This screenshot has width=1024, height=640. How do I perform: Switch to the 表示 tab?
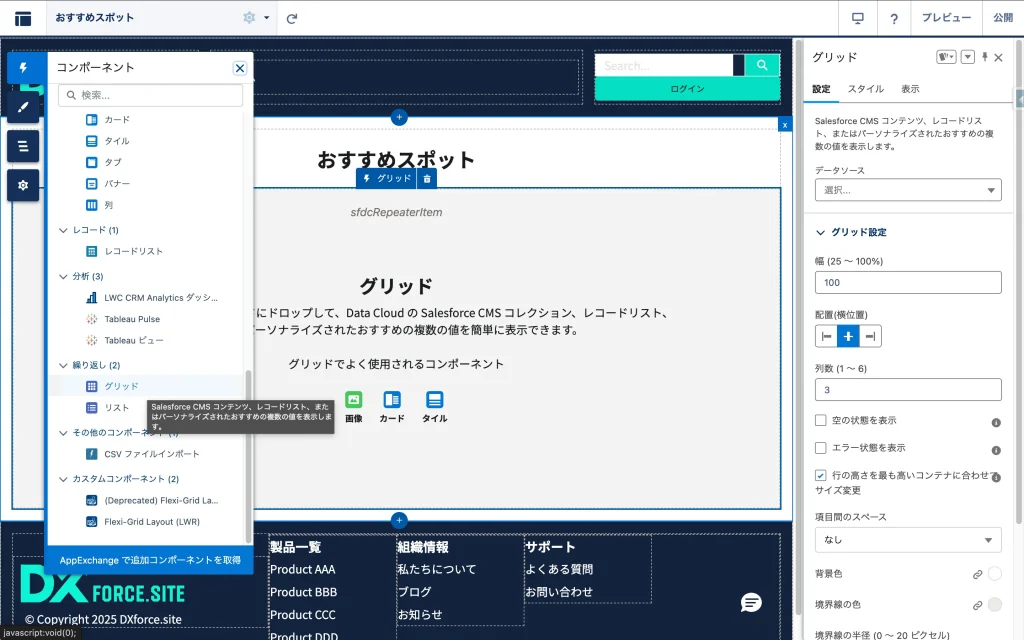pyautogui.click(x=910, y=89)
